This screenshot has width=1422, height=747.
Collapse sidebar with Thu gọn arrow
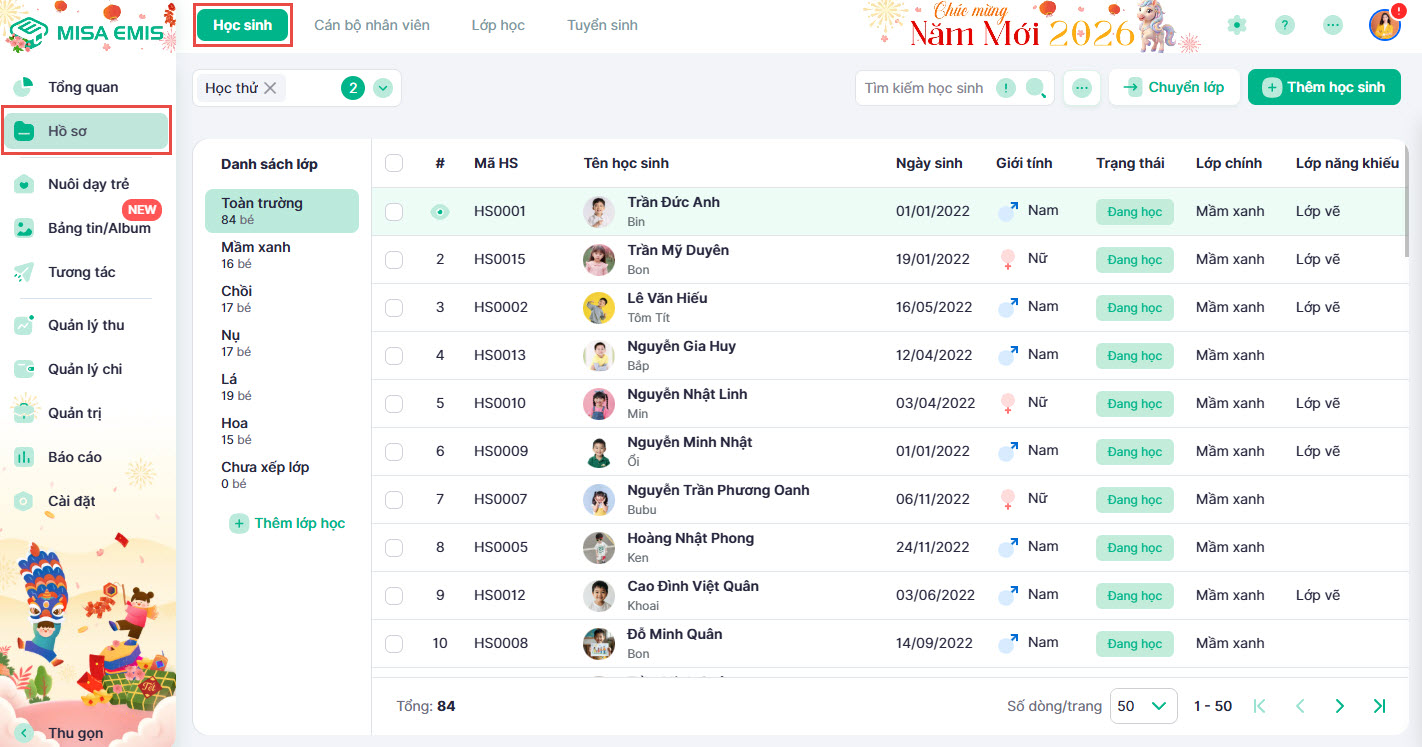pos(24,733)
